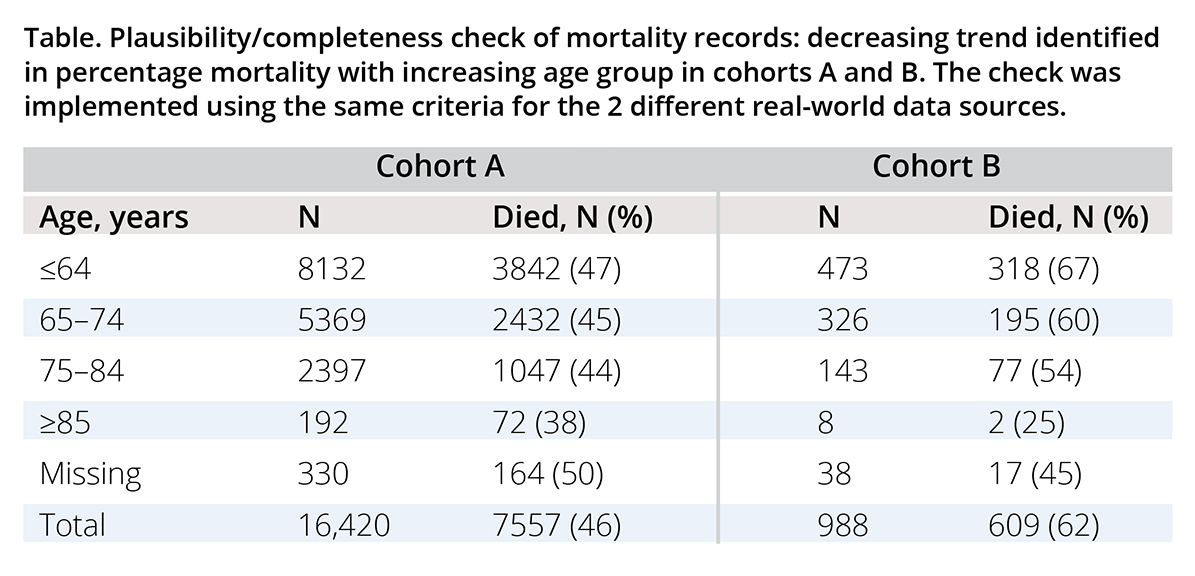1195x576 pixels.
Task: Select the cell showing 318 (67)
Action: click(x=1045, y=269)
